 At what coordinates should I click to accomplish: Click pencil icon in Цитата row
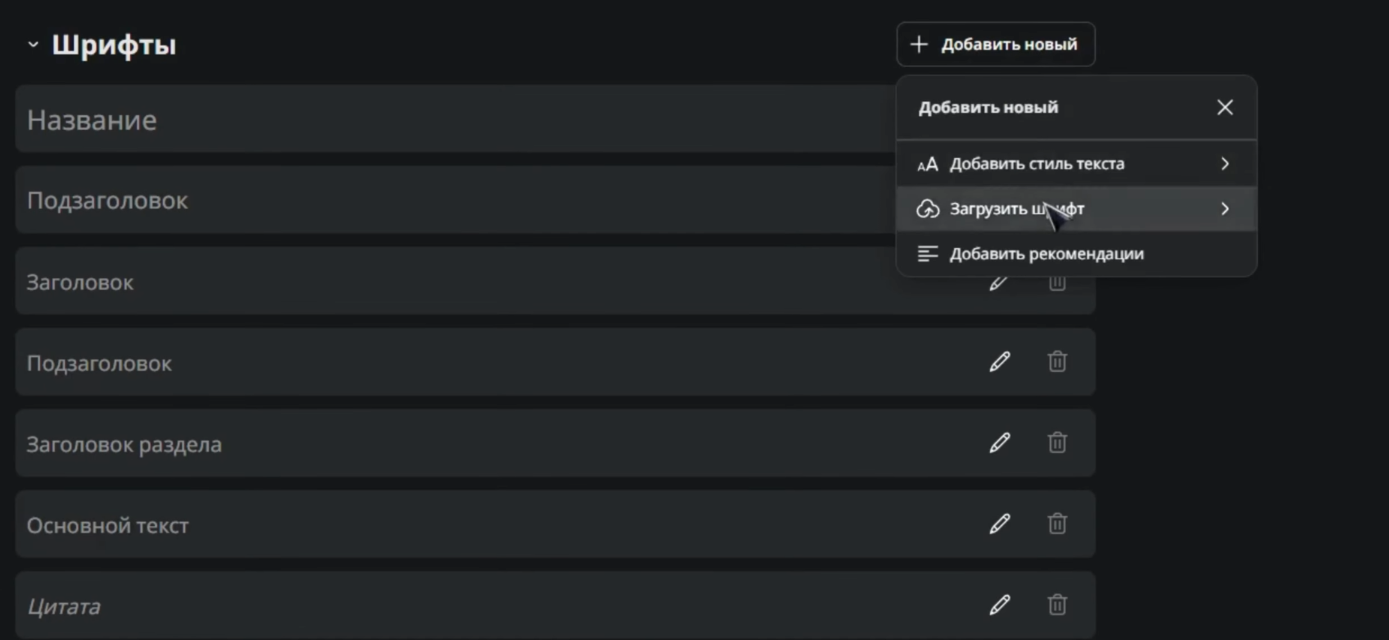point(999,605)
